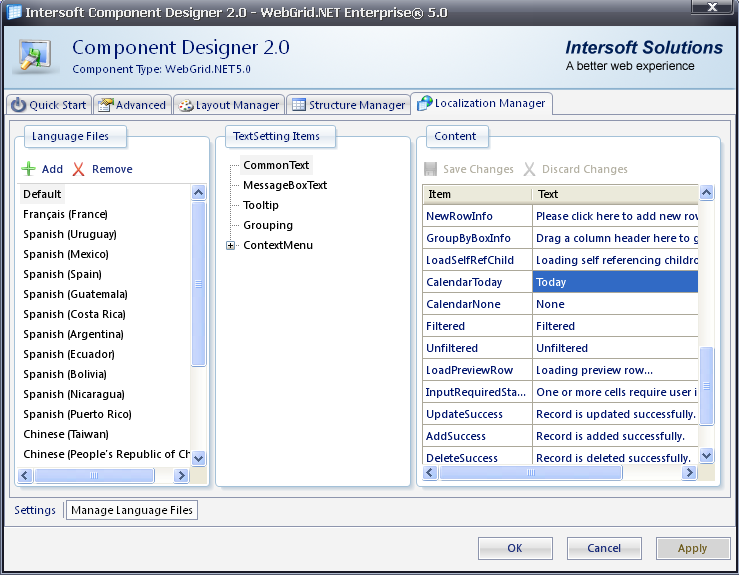Image resolution: width=739 pixels, height=575 pixels.
Task: Click the language list scroll down arrow
Action: [x=199, y=458]
